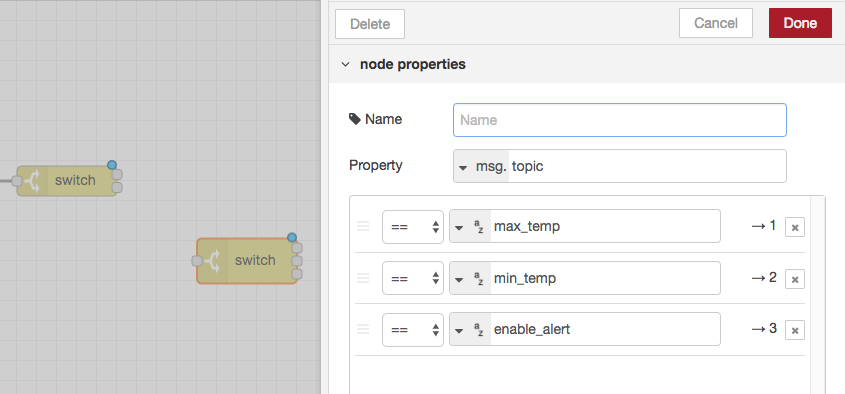845x394 pixels.
Task: Focus the Name input field
Action: click(620, 120)
